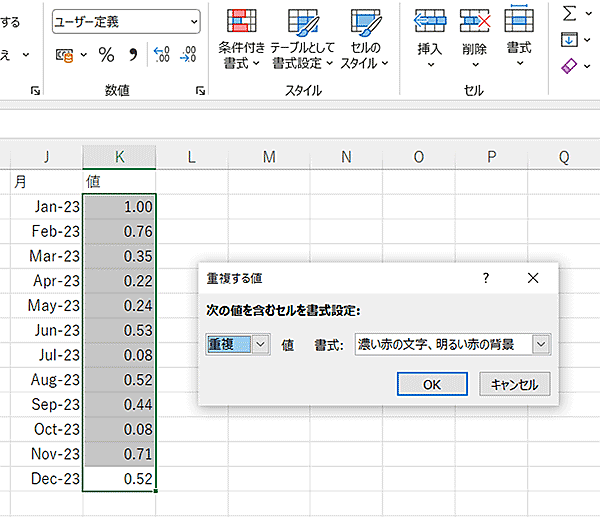Click the increase decimal places icon

(162, 55)
